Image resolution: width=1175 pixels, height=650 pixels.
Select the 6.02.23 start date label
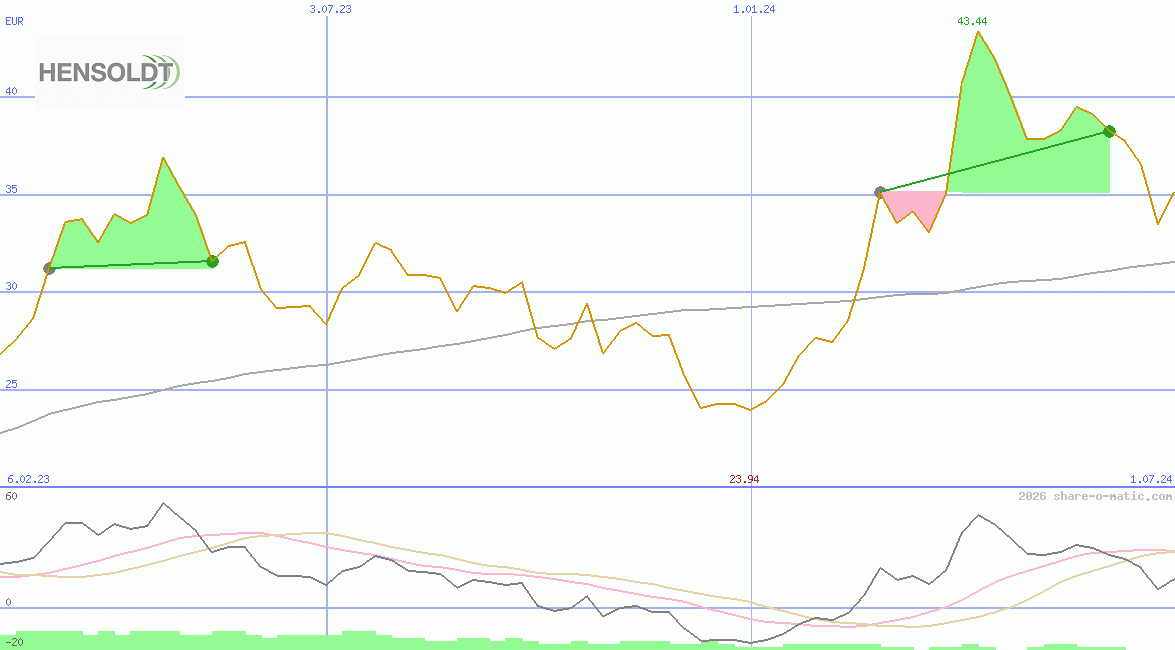pos(28,479)
